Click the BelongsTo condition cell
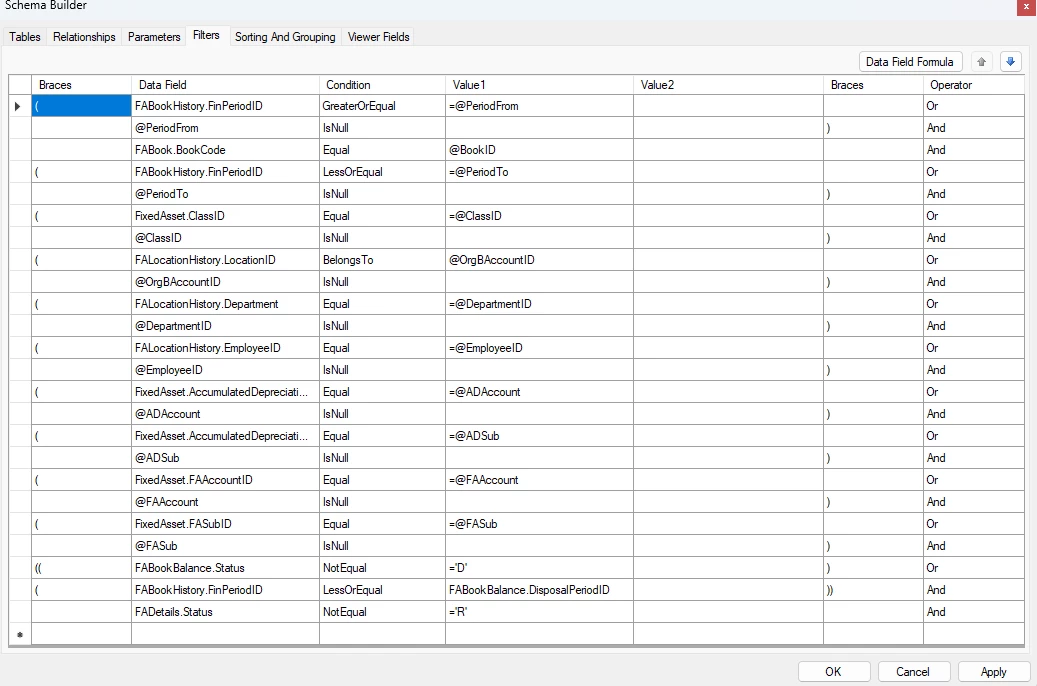The width and height of the screenshot is (1037, 686). pos(382,260)
